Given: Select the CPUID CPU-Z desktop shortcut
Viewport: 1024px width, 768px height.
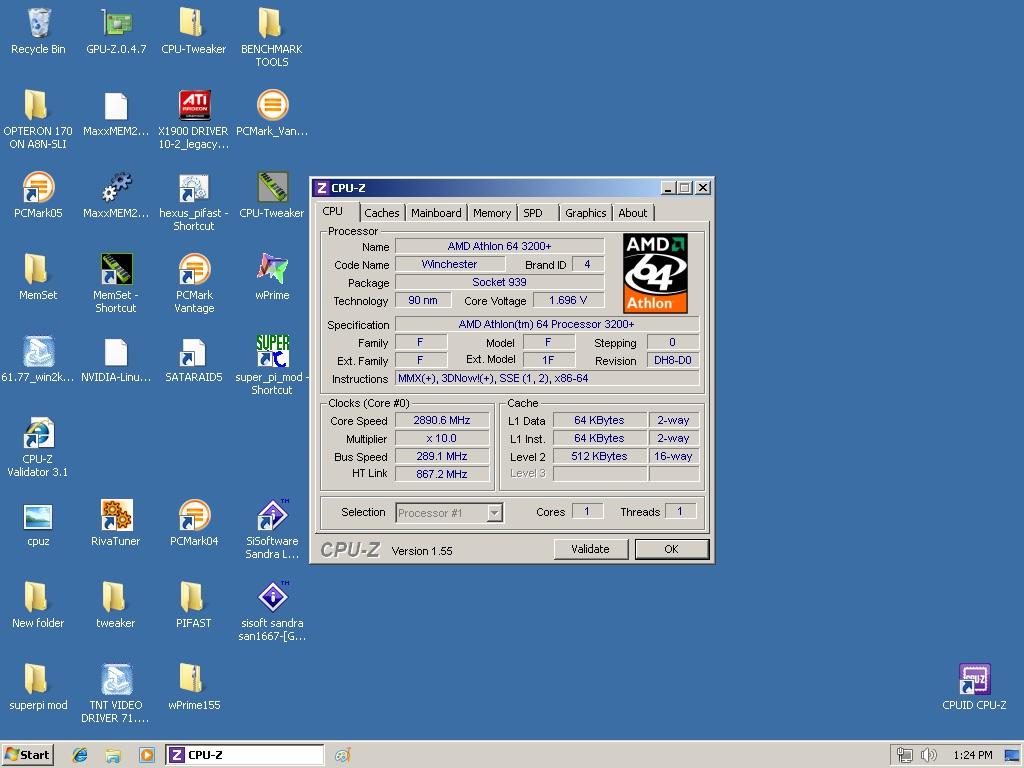Looking at the screenshot, I should coord(974,680).
